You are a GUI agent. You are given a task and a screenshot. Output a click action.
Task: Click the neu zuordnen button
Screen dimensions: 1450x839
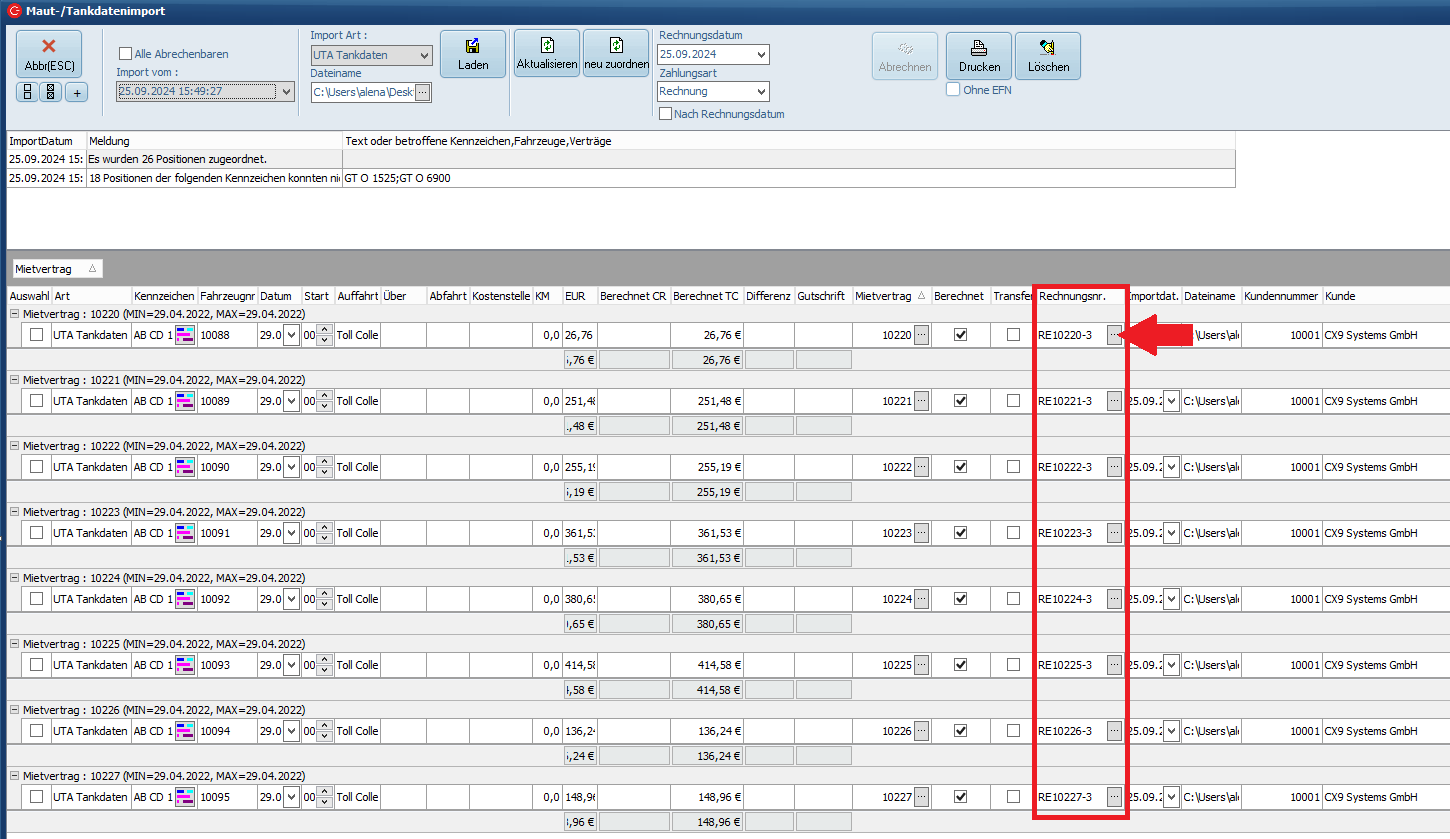(616, 55)
